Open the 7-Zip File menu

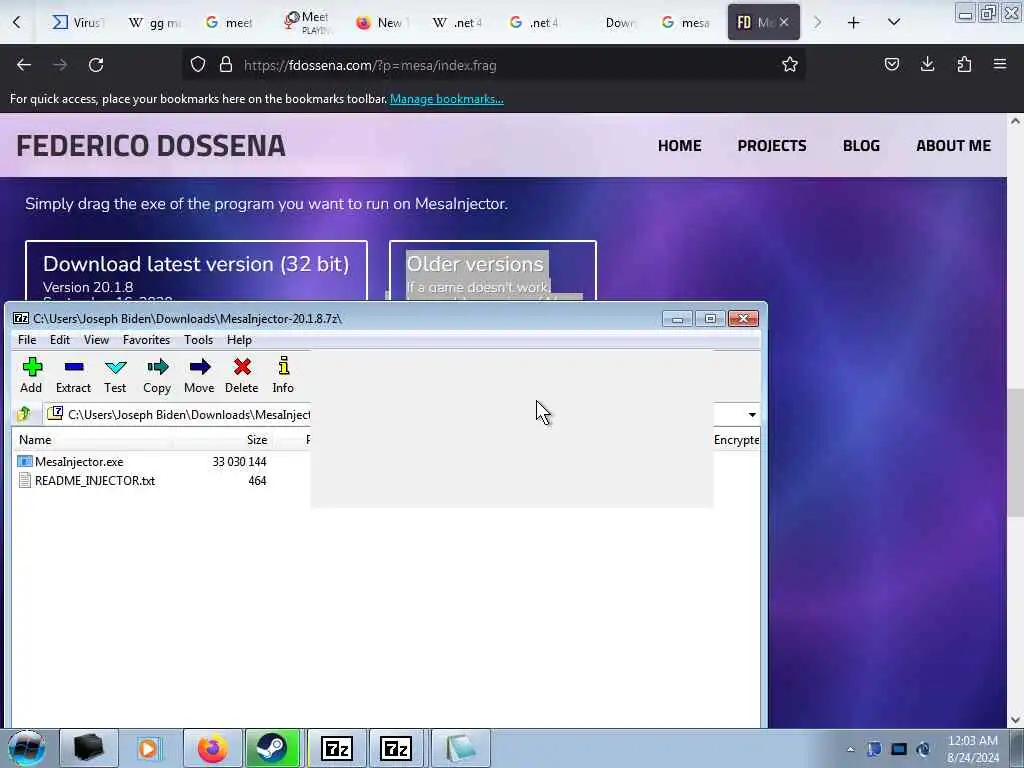click(27, 340)
